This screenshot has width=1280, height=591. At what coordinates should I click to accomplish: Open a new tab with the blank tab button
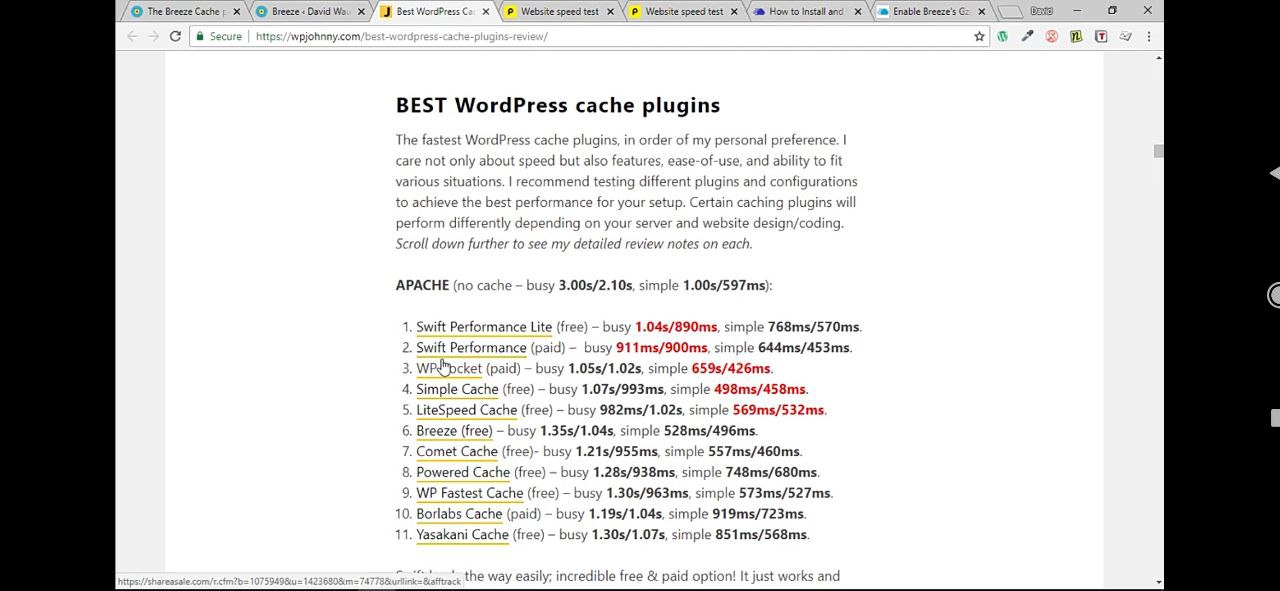pyautogui.click(x=1010, y=12)
